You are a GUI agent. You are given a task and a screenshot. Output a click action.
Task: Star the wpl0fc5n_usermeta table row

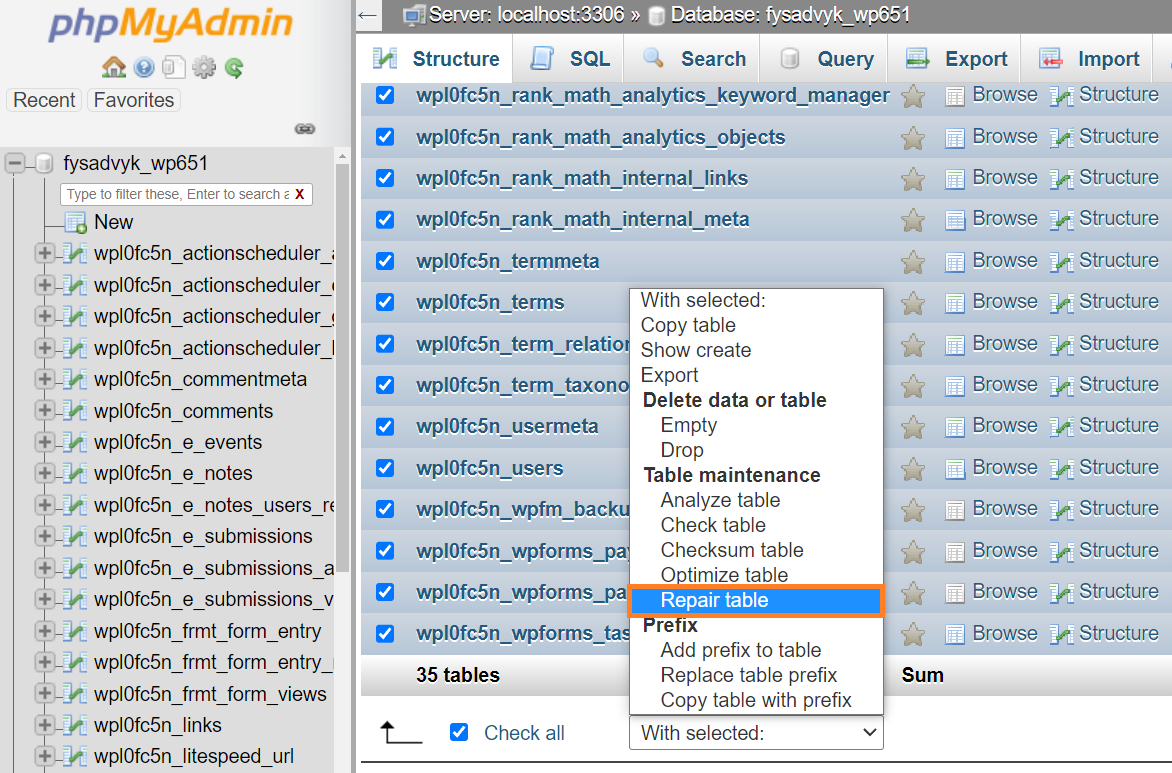coord(913,426)
